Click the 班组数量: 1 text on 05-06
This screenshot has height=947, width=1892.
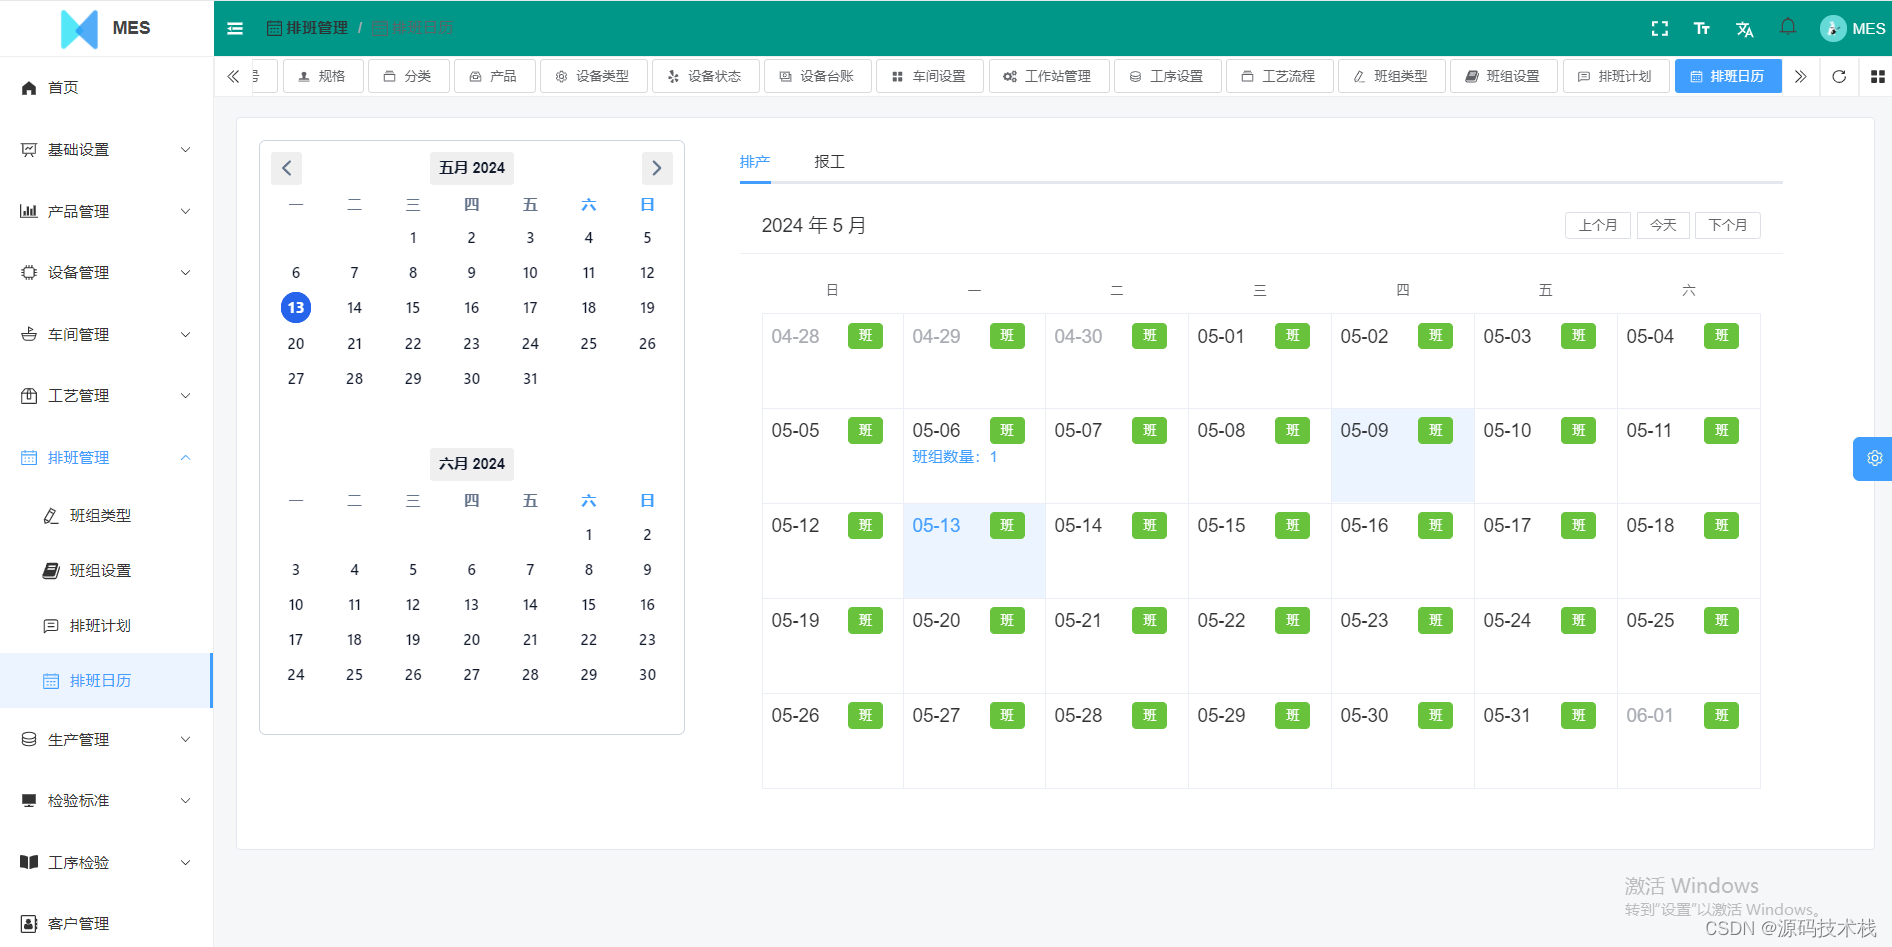tap(955, 457)
